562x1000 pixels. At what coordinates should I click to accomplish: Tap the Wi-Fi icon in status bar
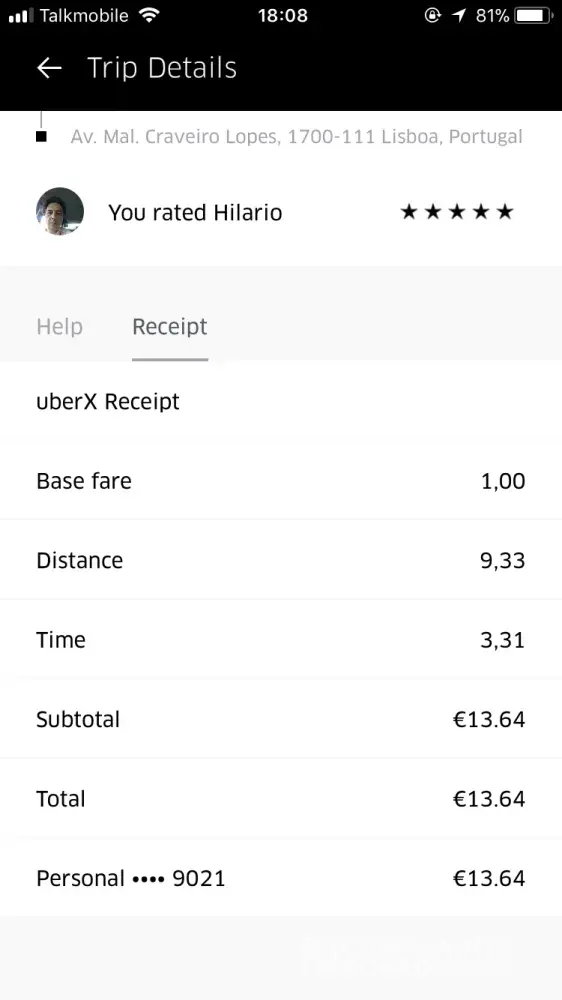coord(149,15)
